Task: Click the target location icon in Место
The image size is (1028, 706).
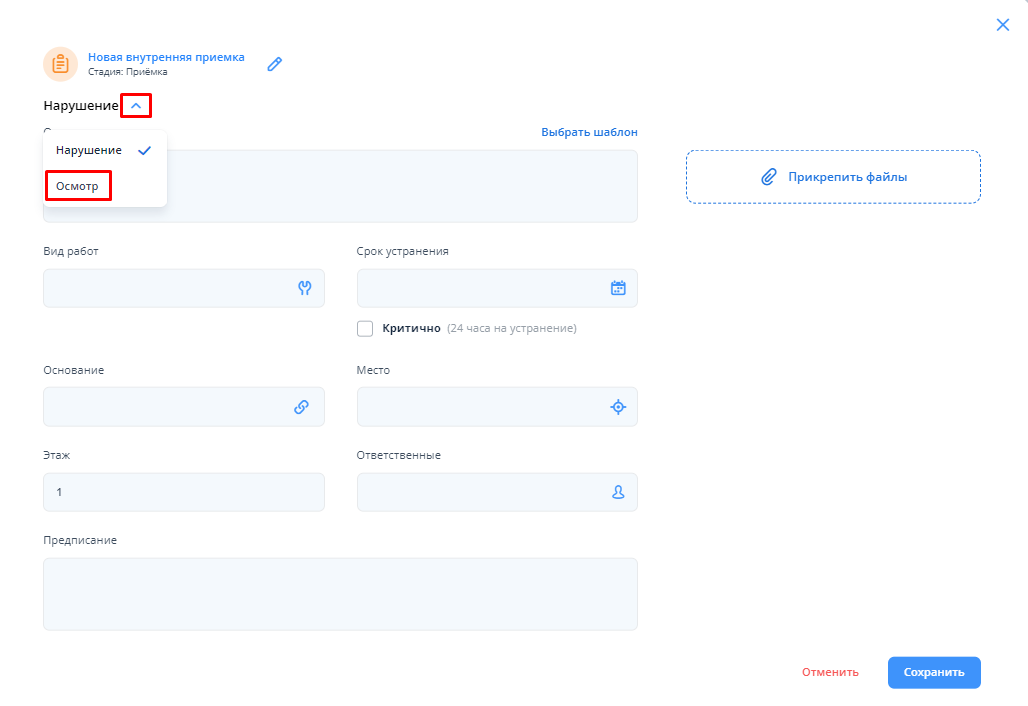Action: tap(618, 407)
